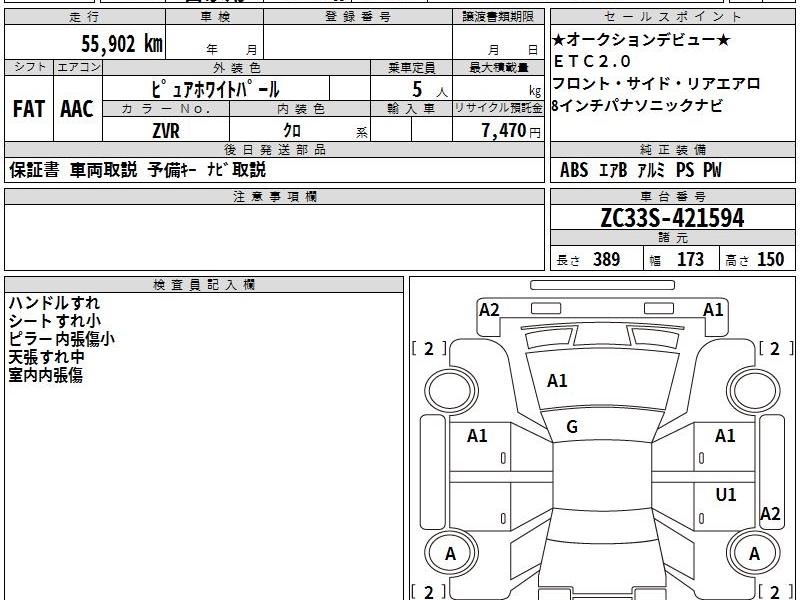Click the 乗車定員 header
This screenshot has height=600, width=800.
[x=411, y=67]
